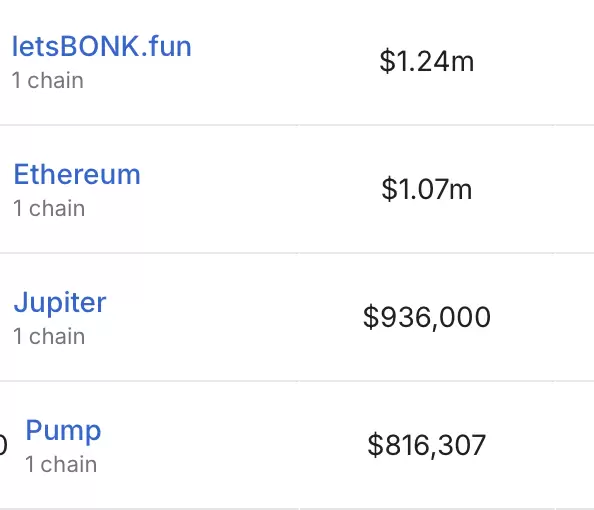Click the partially visible digit left of Pump

click(x=3, y=445)
